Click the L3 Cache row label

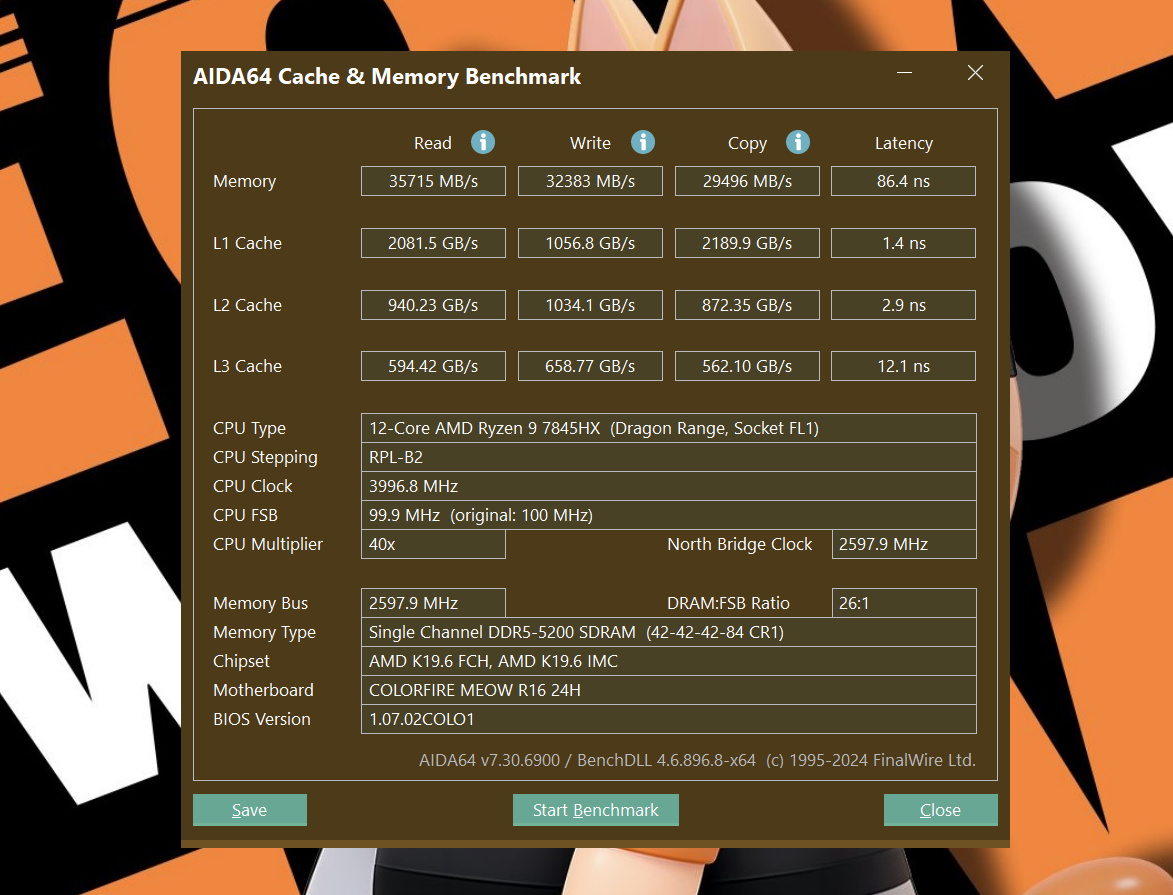click(248, 366)
